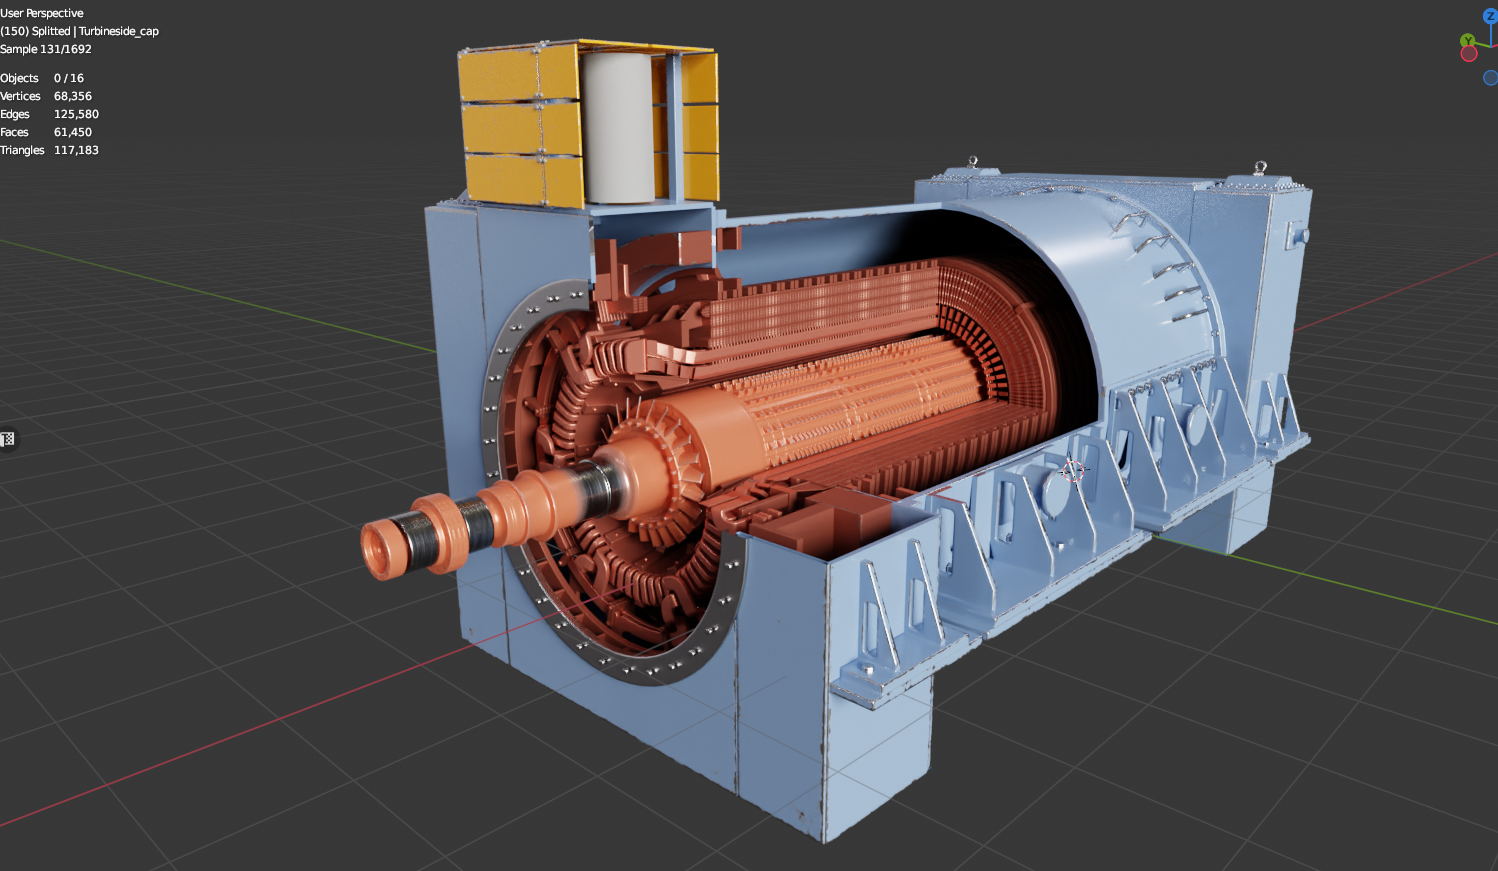1498x871 pixels.
Task: Click the Triangles 117,183 statistic
Action: [x=50, y=150]
